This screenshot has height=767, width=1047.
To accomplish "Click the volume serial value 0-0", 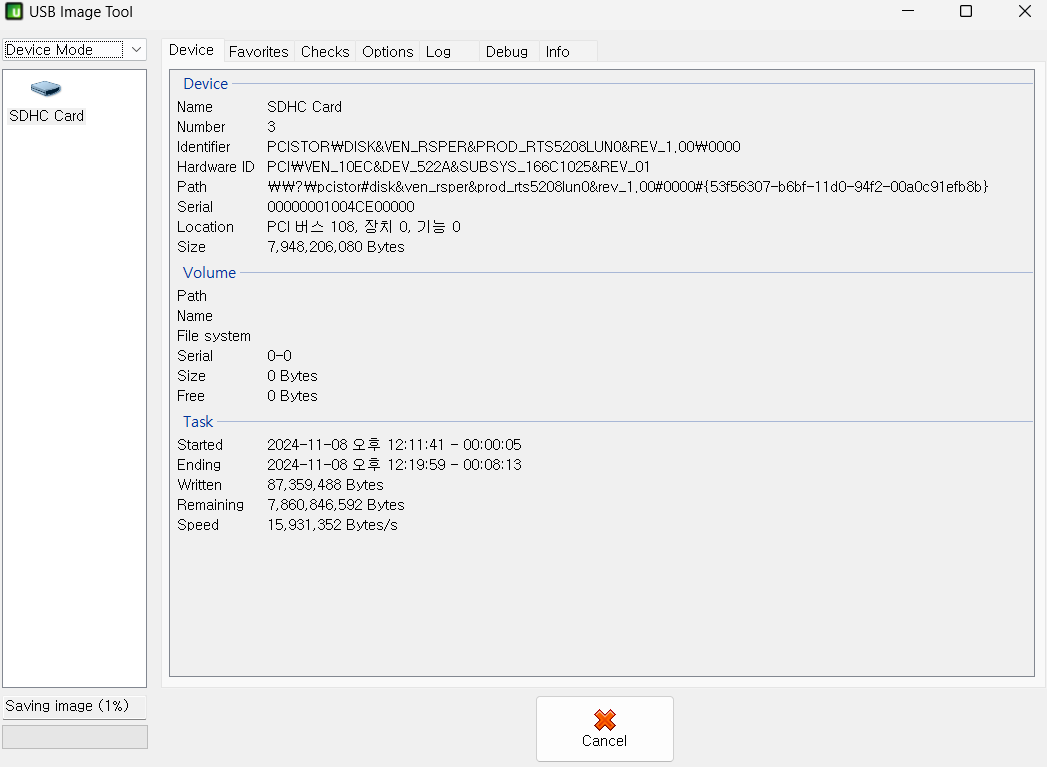I will click(279, 356).
